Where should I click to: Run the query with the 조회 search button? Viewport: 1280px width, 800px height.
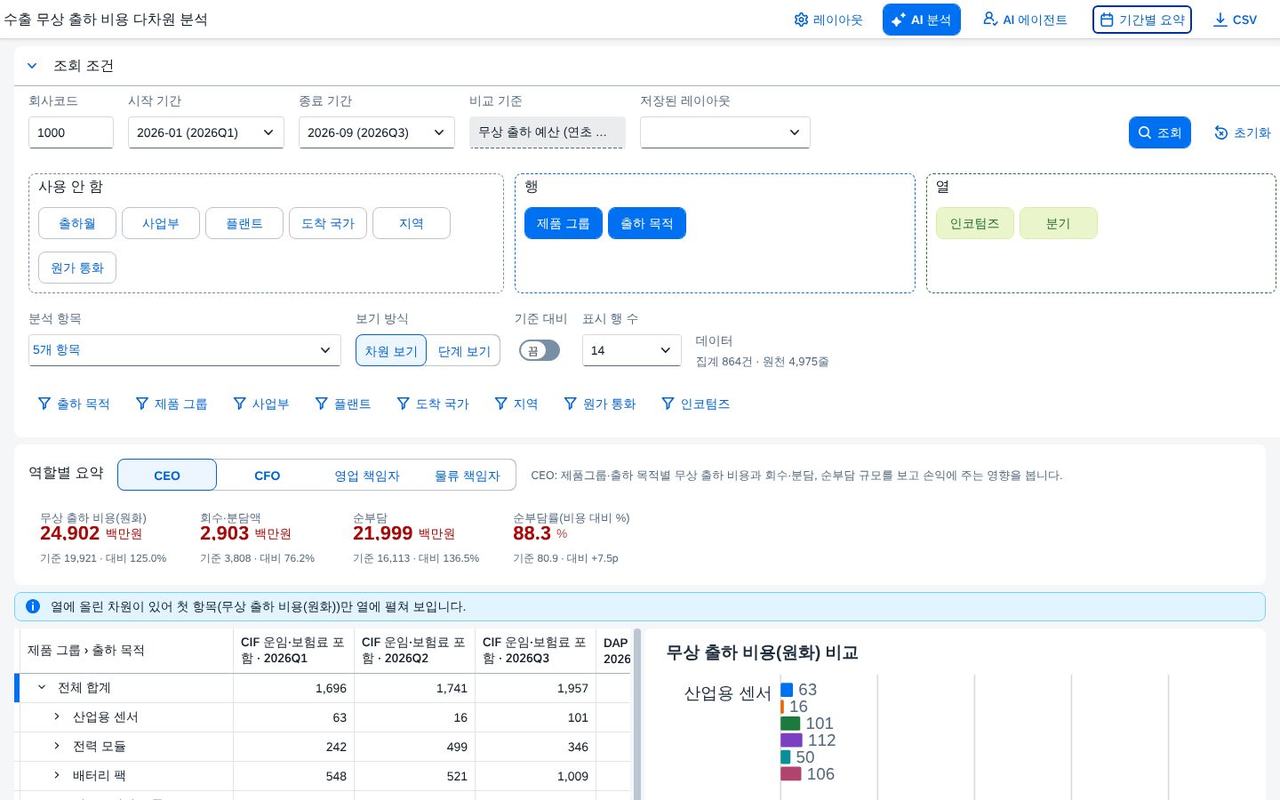(x=1160, y=133)
